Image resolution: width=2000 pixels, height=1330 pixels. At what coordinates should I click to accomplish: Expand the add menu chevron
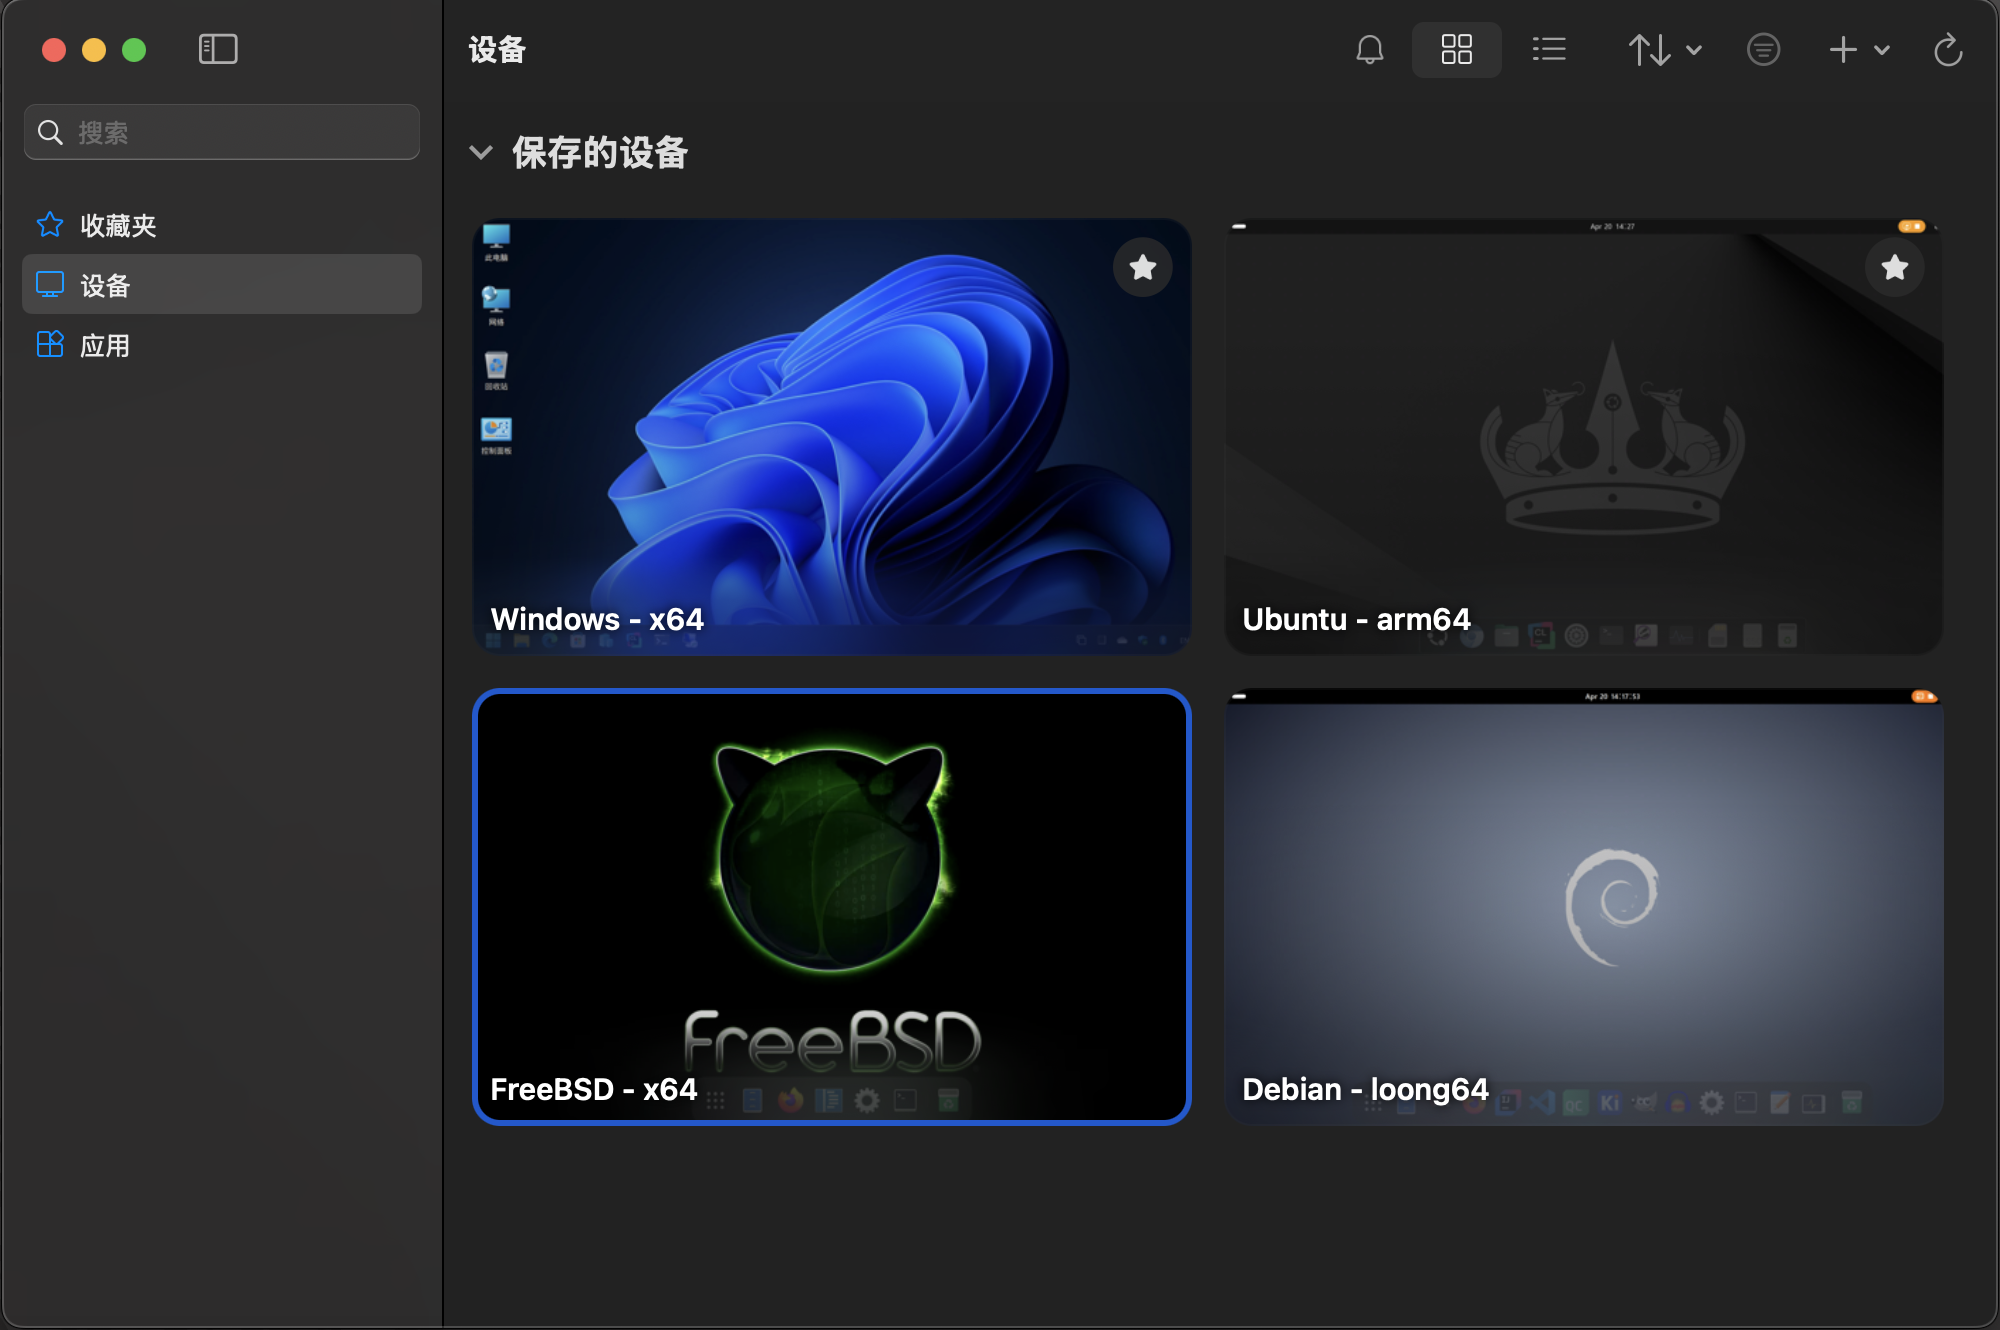point(1882,50)
